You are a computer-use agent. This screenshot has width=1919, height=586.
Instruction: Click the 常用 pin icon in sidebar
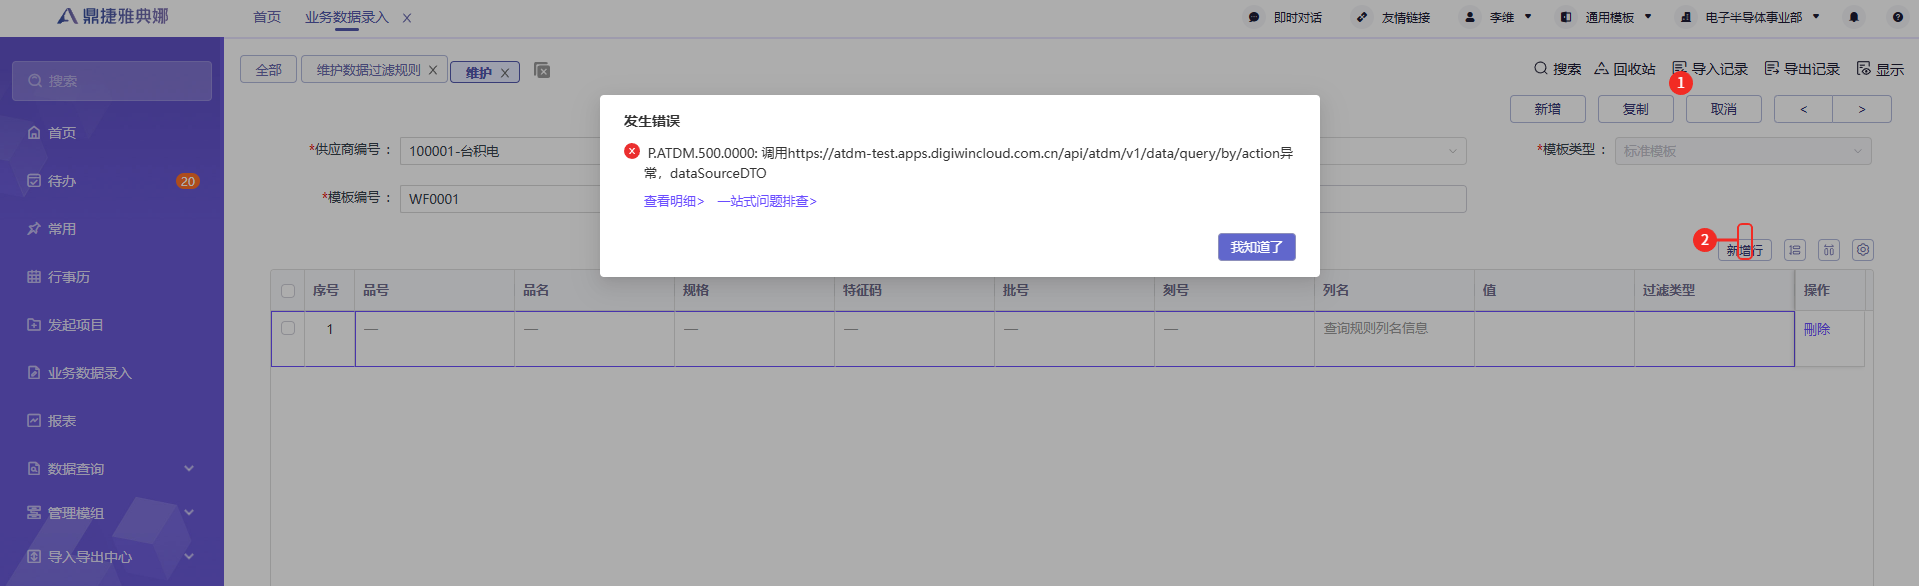pos(34,229)
